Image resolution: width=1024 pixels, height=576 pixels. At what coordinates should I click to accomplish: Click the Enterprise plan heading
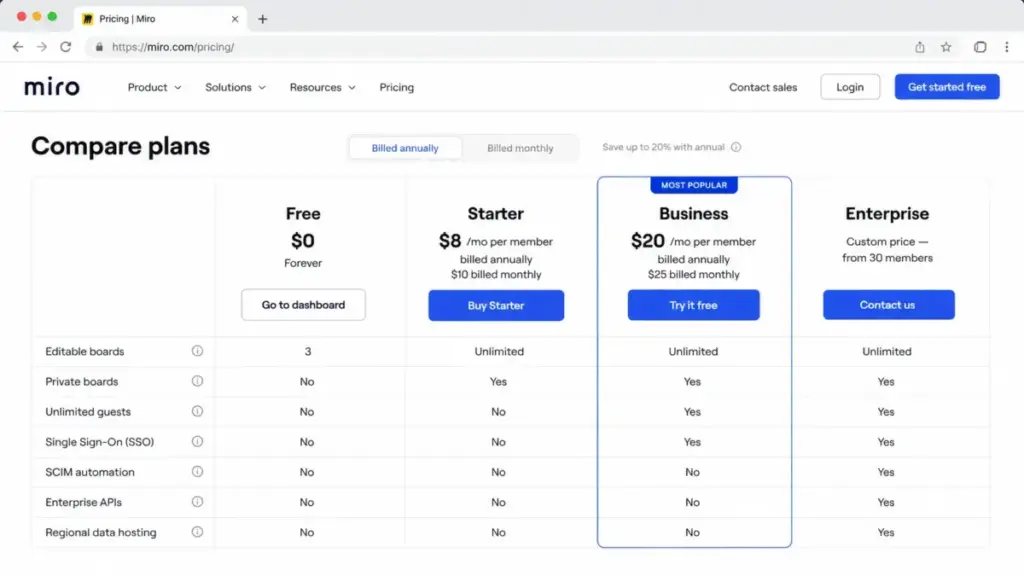(887, 214)
